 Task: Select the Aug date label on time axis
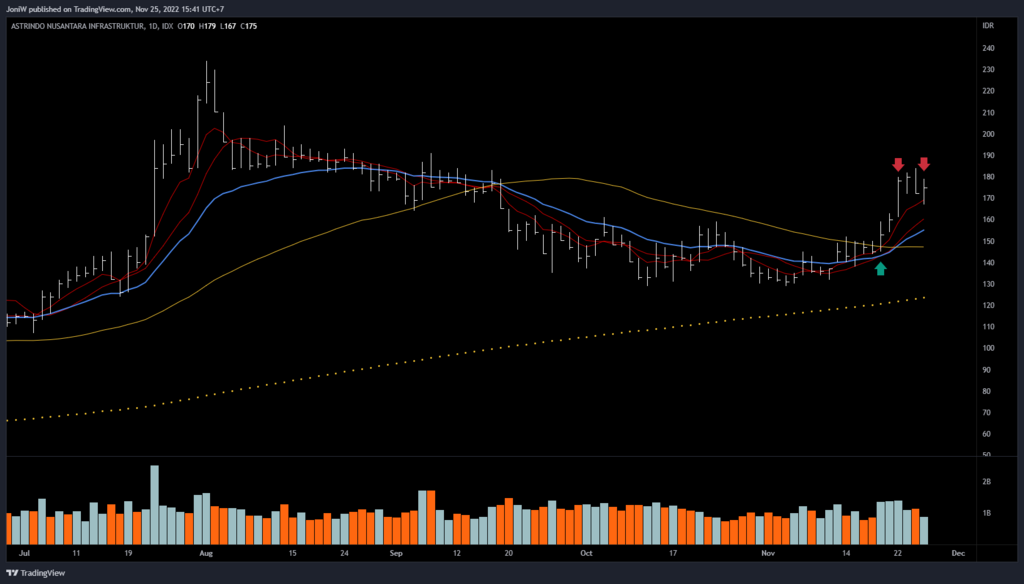pos(206,552)
